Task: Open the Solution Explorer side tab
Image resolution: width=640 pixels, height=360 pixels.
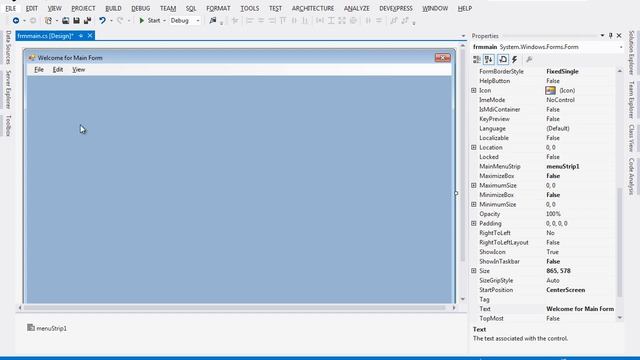Action: coord(631,53)
